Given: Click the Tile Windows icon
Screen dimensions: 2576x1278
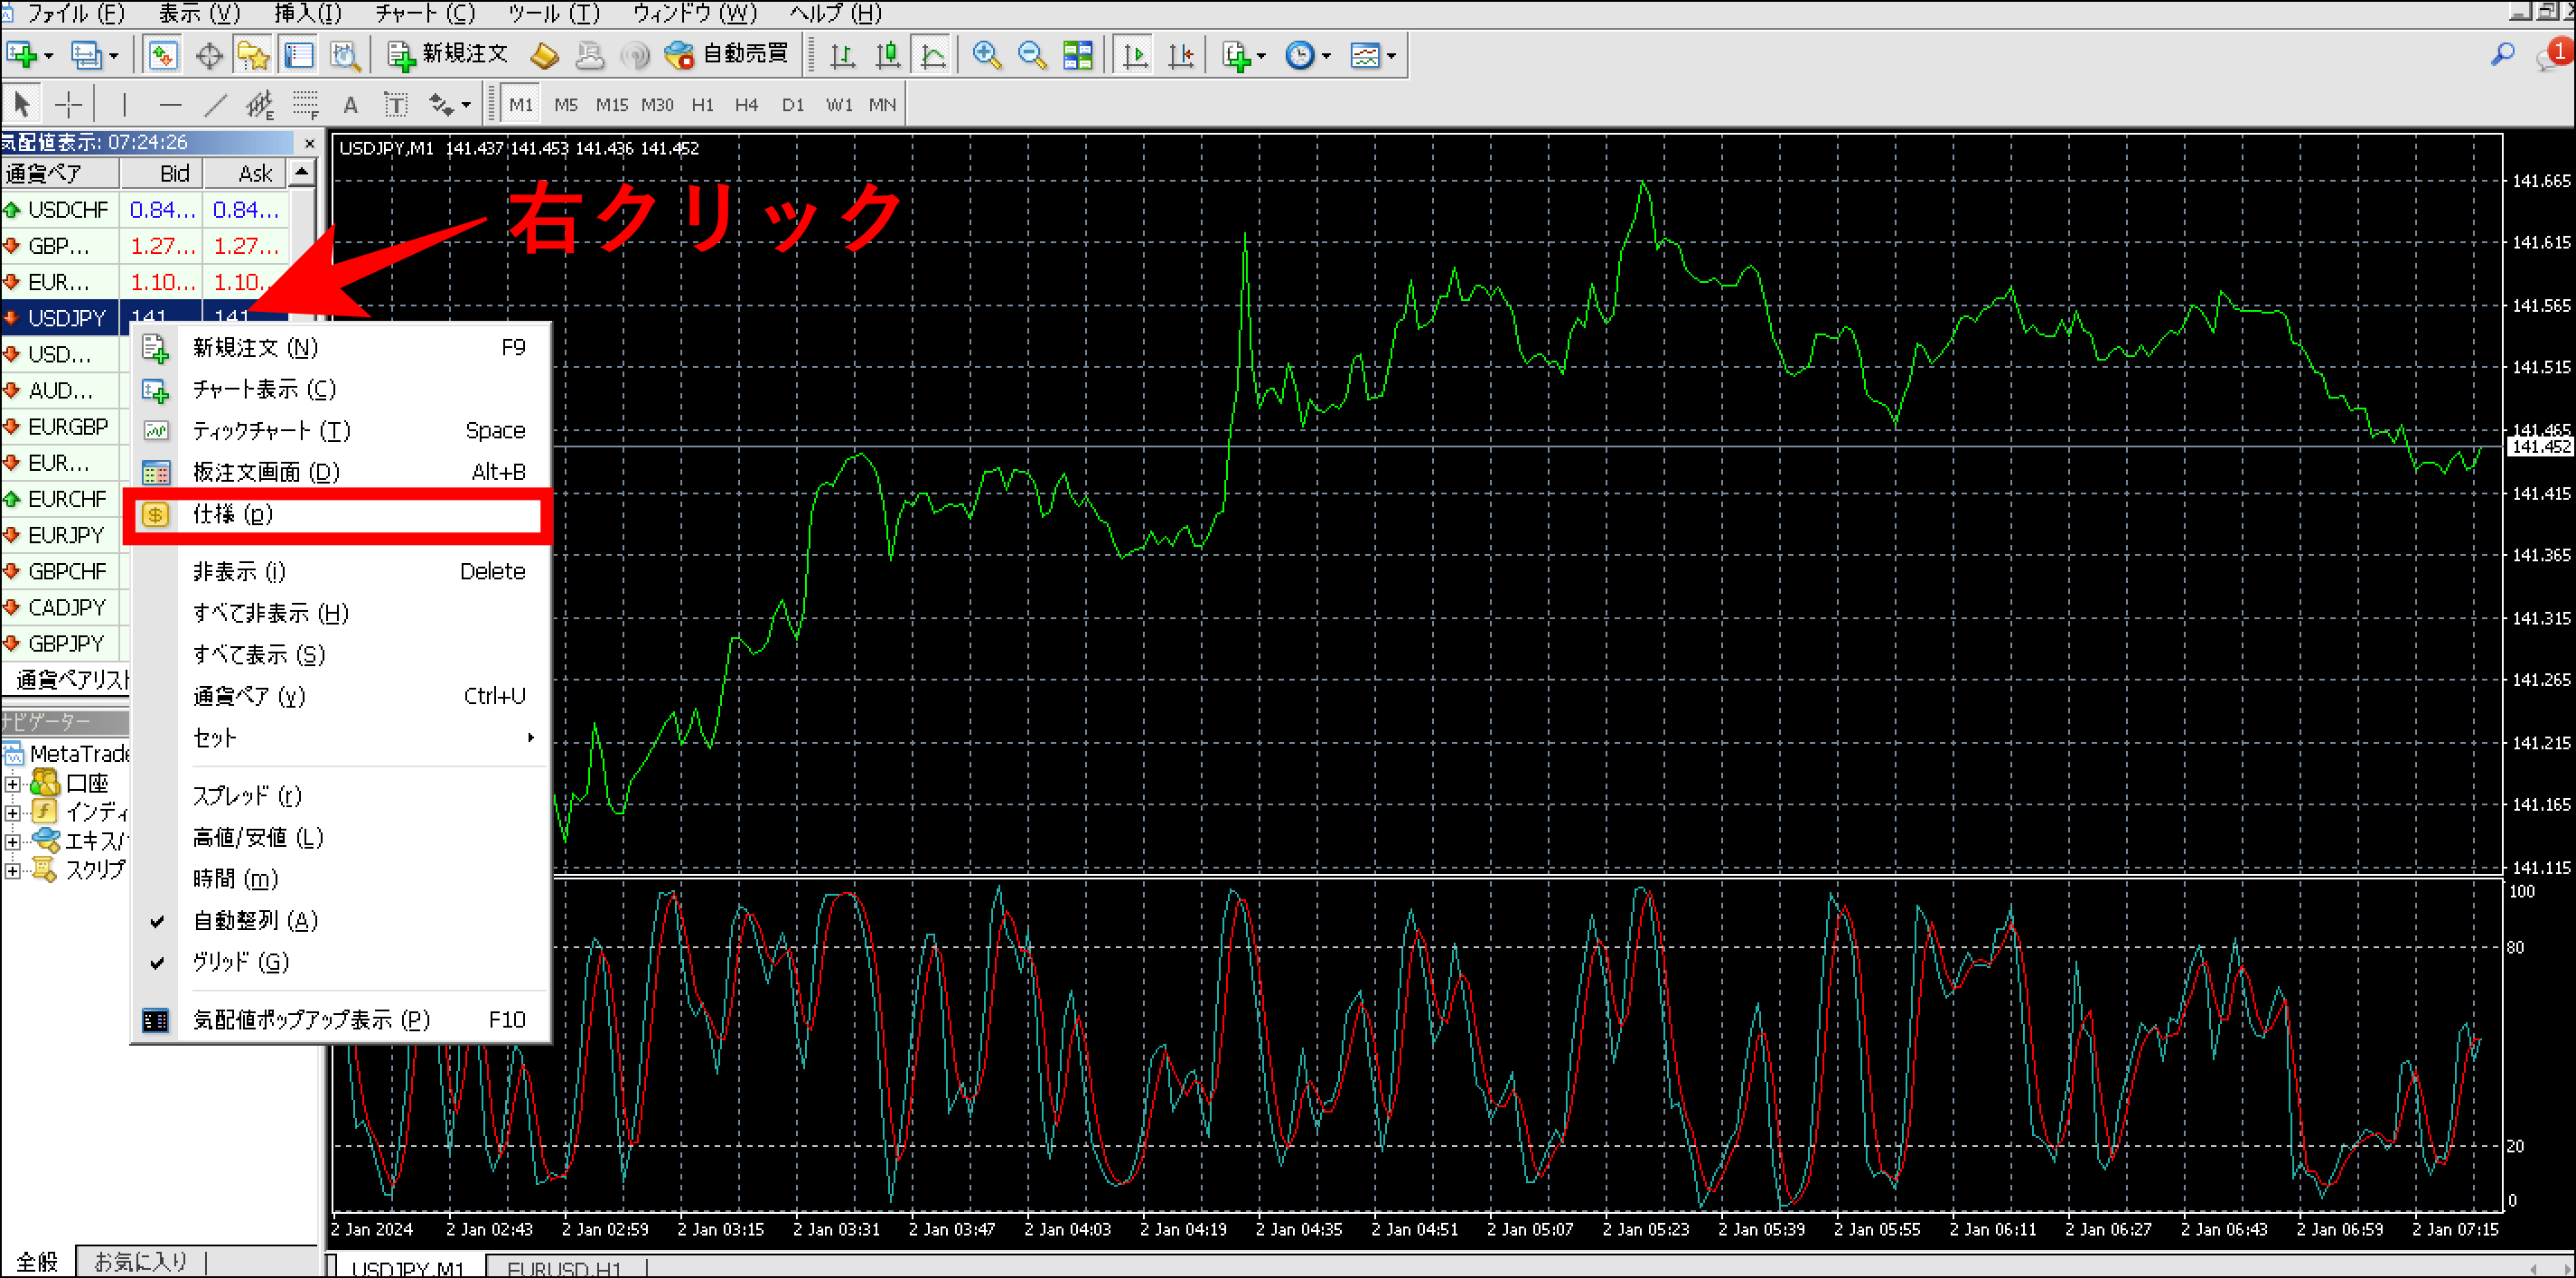Looking at the screenshot, I should pos(1077,55).
